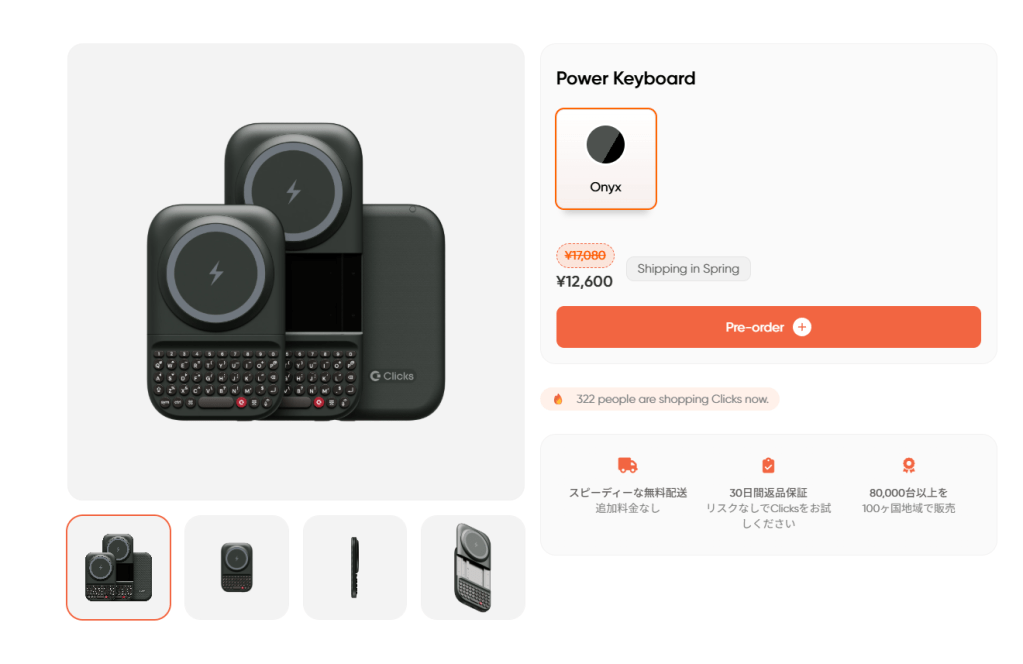
Task: Click the 30日間返品保証 text
Action: [x=768, y=492]
